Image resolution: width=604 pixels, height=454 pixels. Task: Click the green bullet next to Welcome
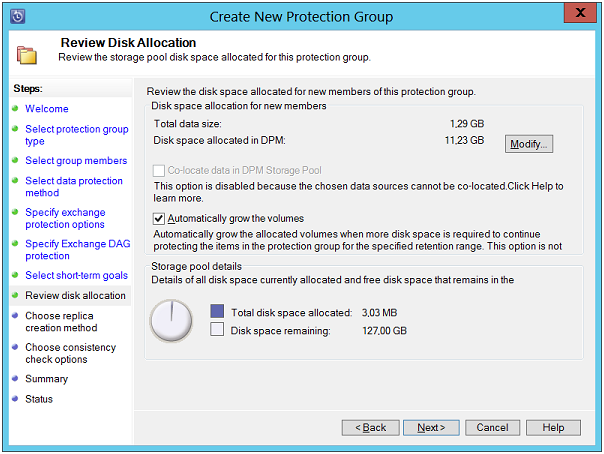pyautogui.click(x=15, y=109)
